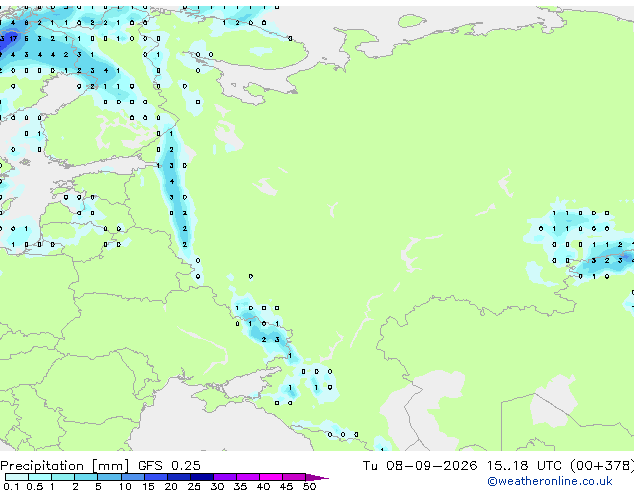Select the 5–10 mm legend swatch
The image size is (634, 490).
pyautogui.click(x=109, y=477)
